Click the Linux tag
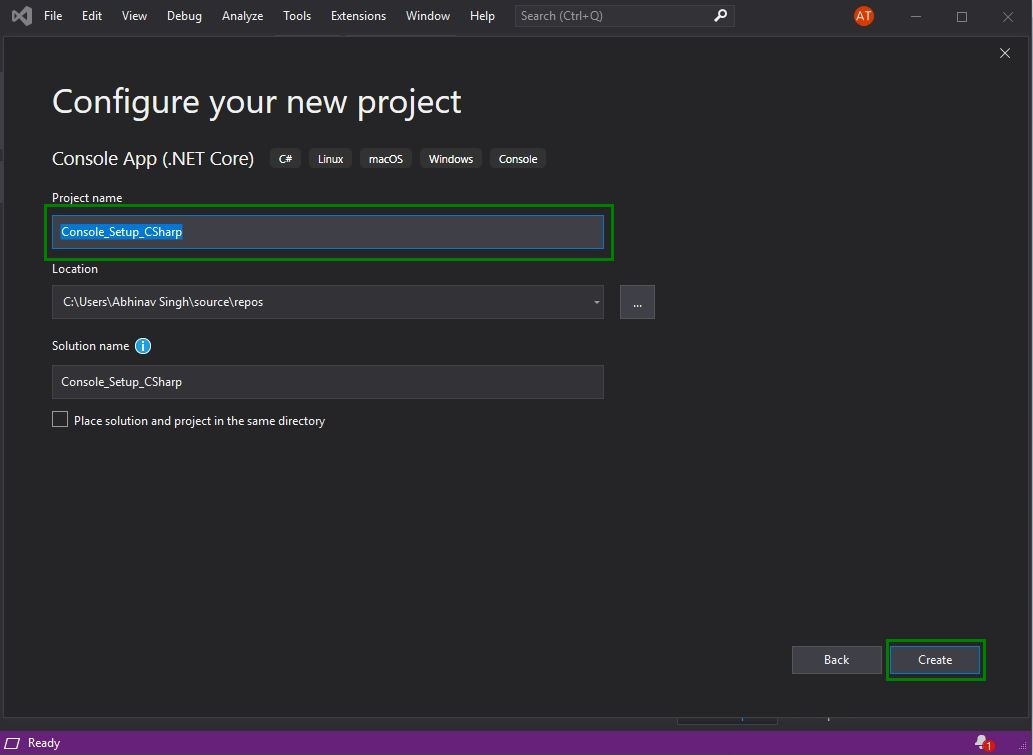 coord(331,159)
